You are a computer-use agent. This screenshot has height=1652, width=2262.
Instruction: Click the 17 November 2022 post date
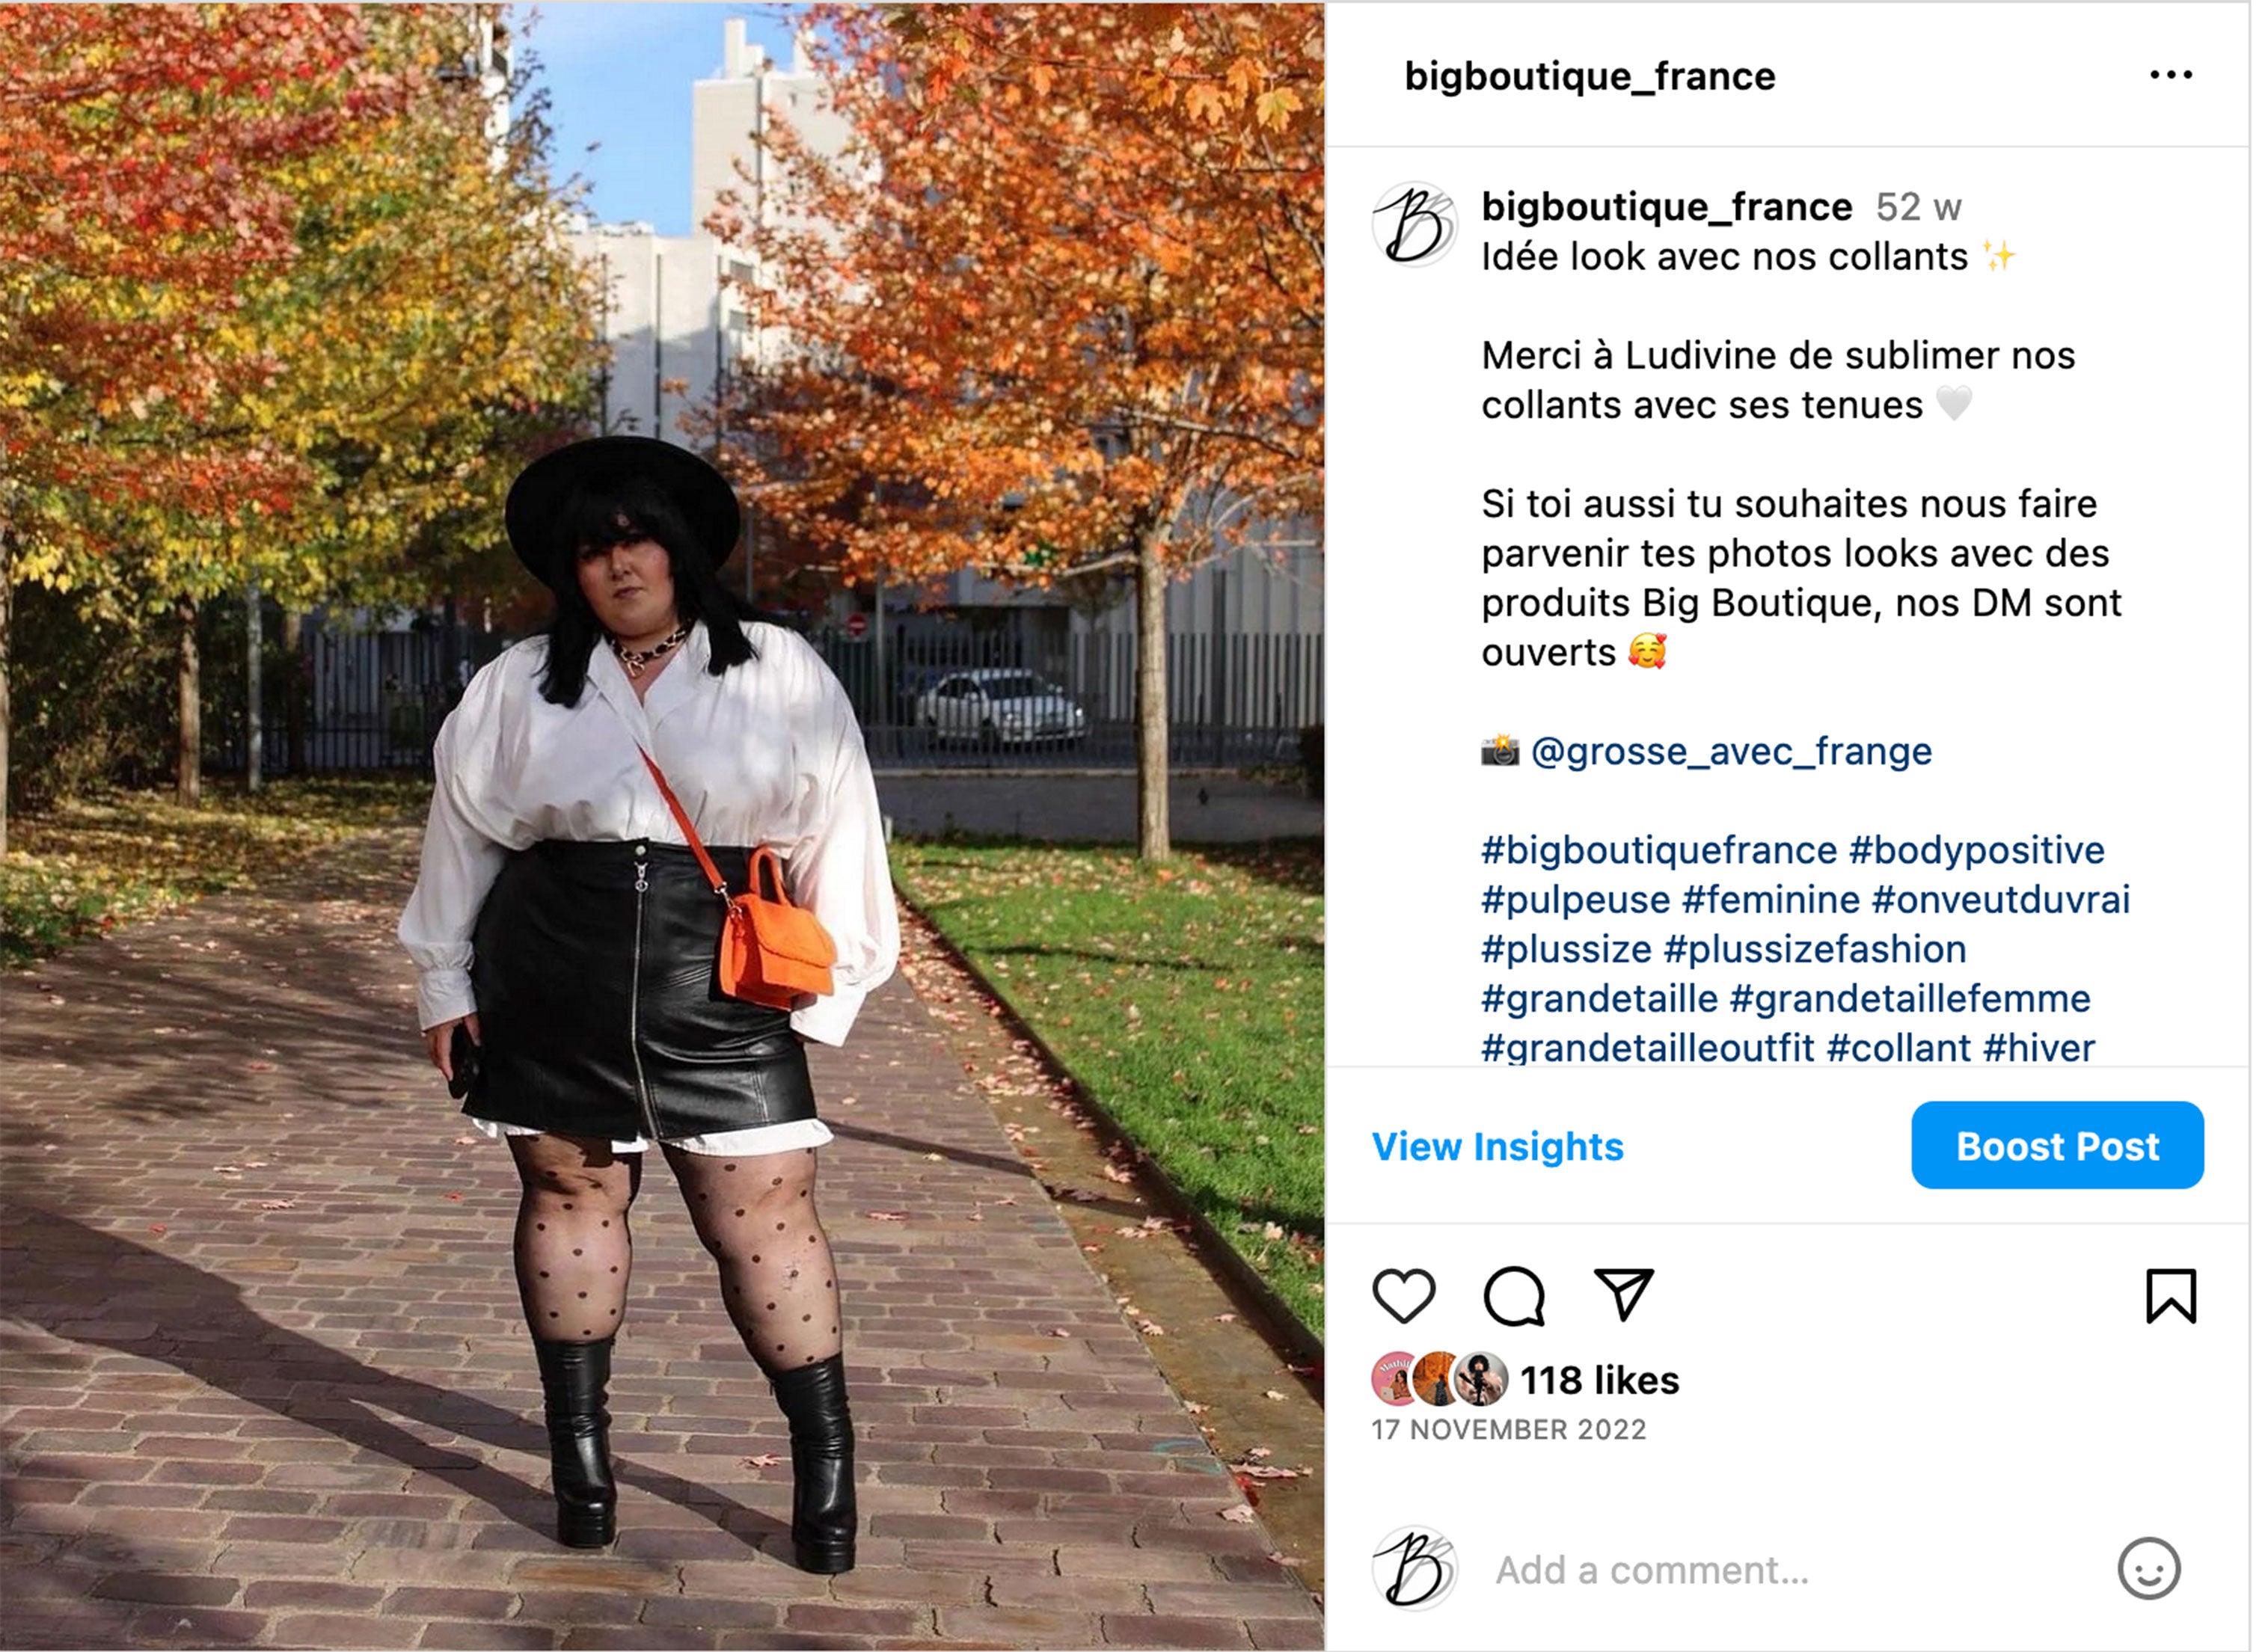pyautogui.click(x=1509, y=1430)
